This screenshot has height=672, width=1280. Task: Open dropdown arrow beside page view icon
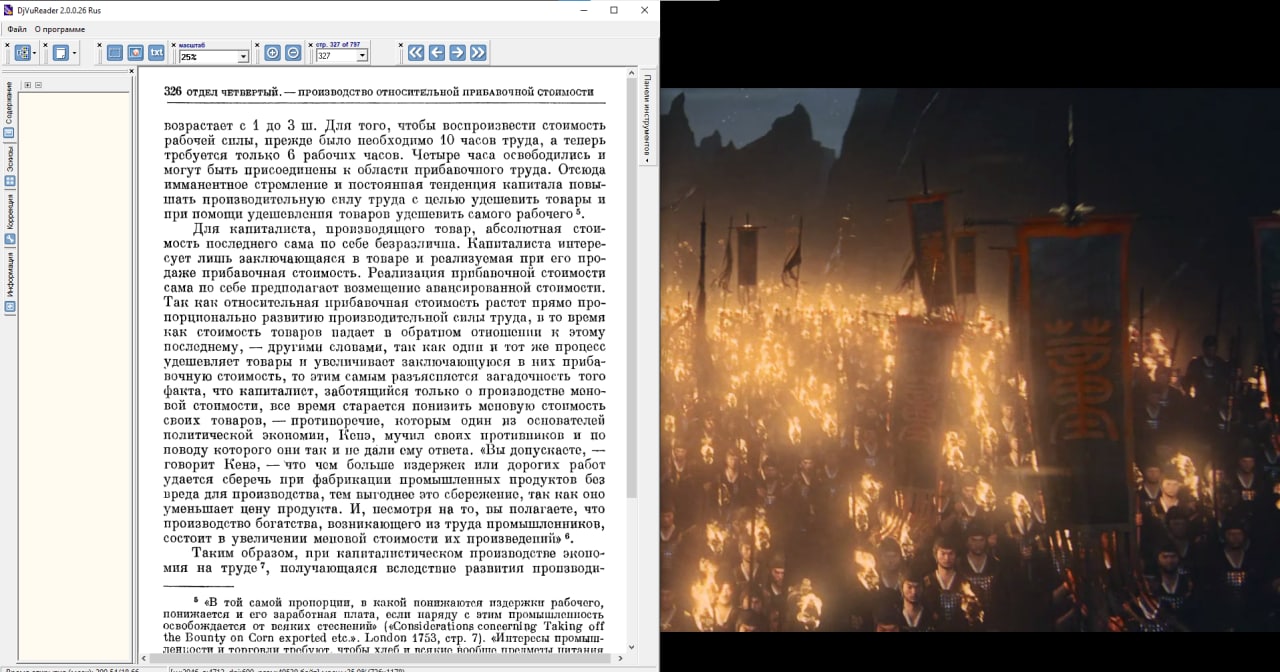75,53
